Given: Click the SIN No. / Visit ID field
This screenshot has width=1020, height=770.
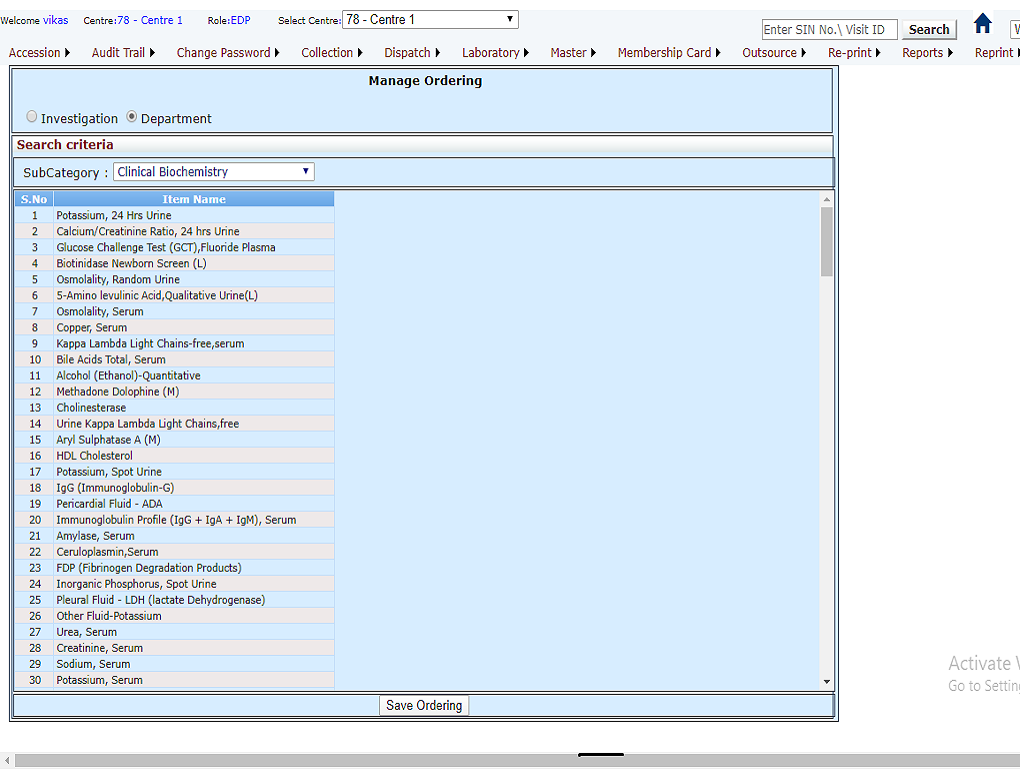Looking at the screenshot, I should click(x=829, y=30).
